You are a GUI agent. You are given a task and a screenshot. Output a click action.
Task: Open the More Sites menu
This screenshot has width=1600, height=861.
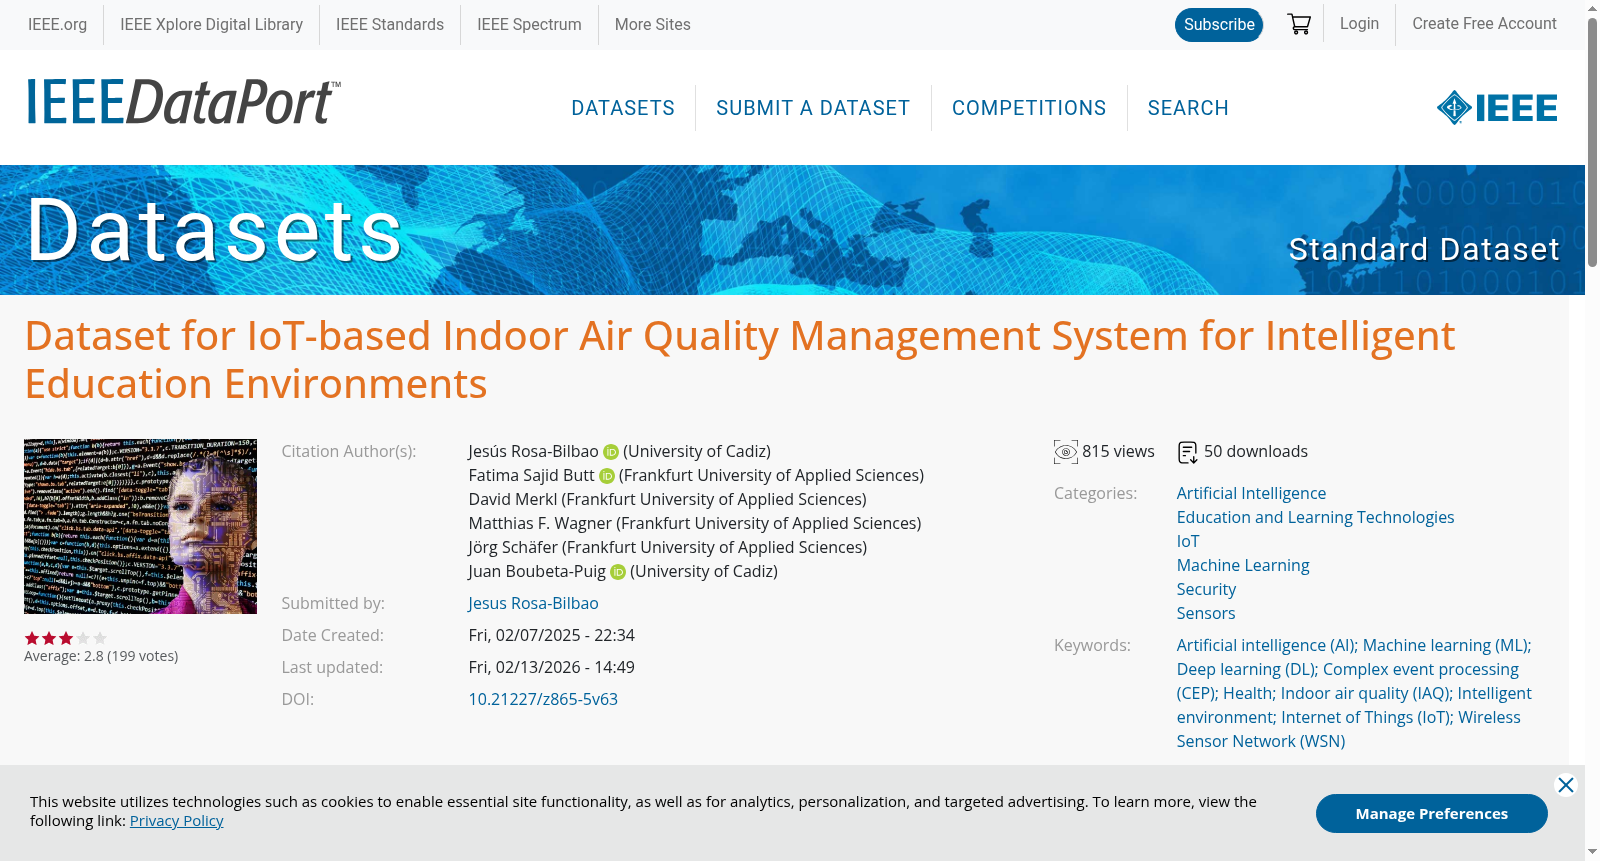(653, 24)
